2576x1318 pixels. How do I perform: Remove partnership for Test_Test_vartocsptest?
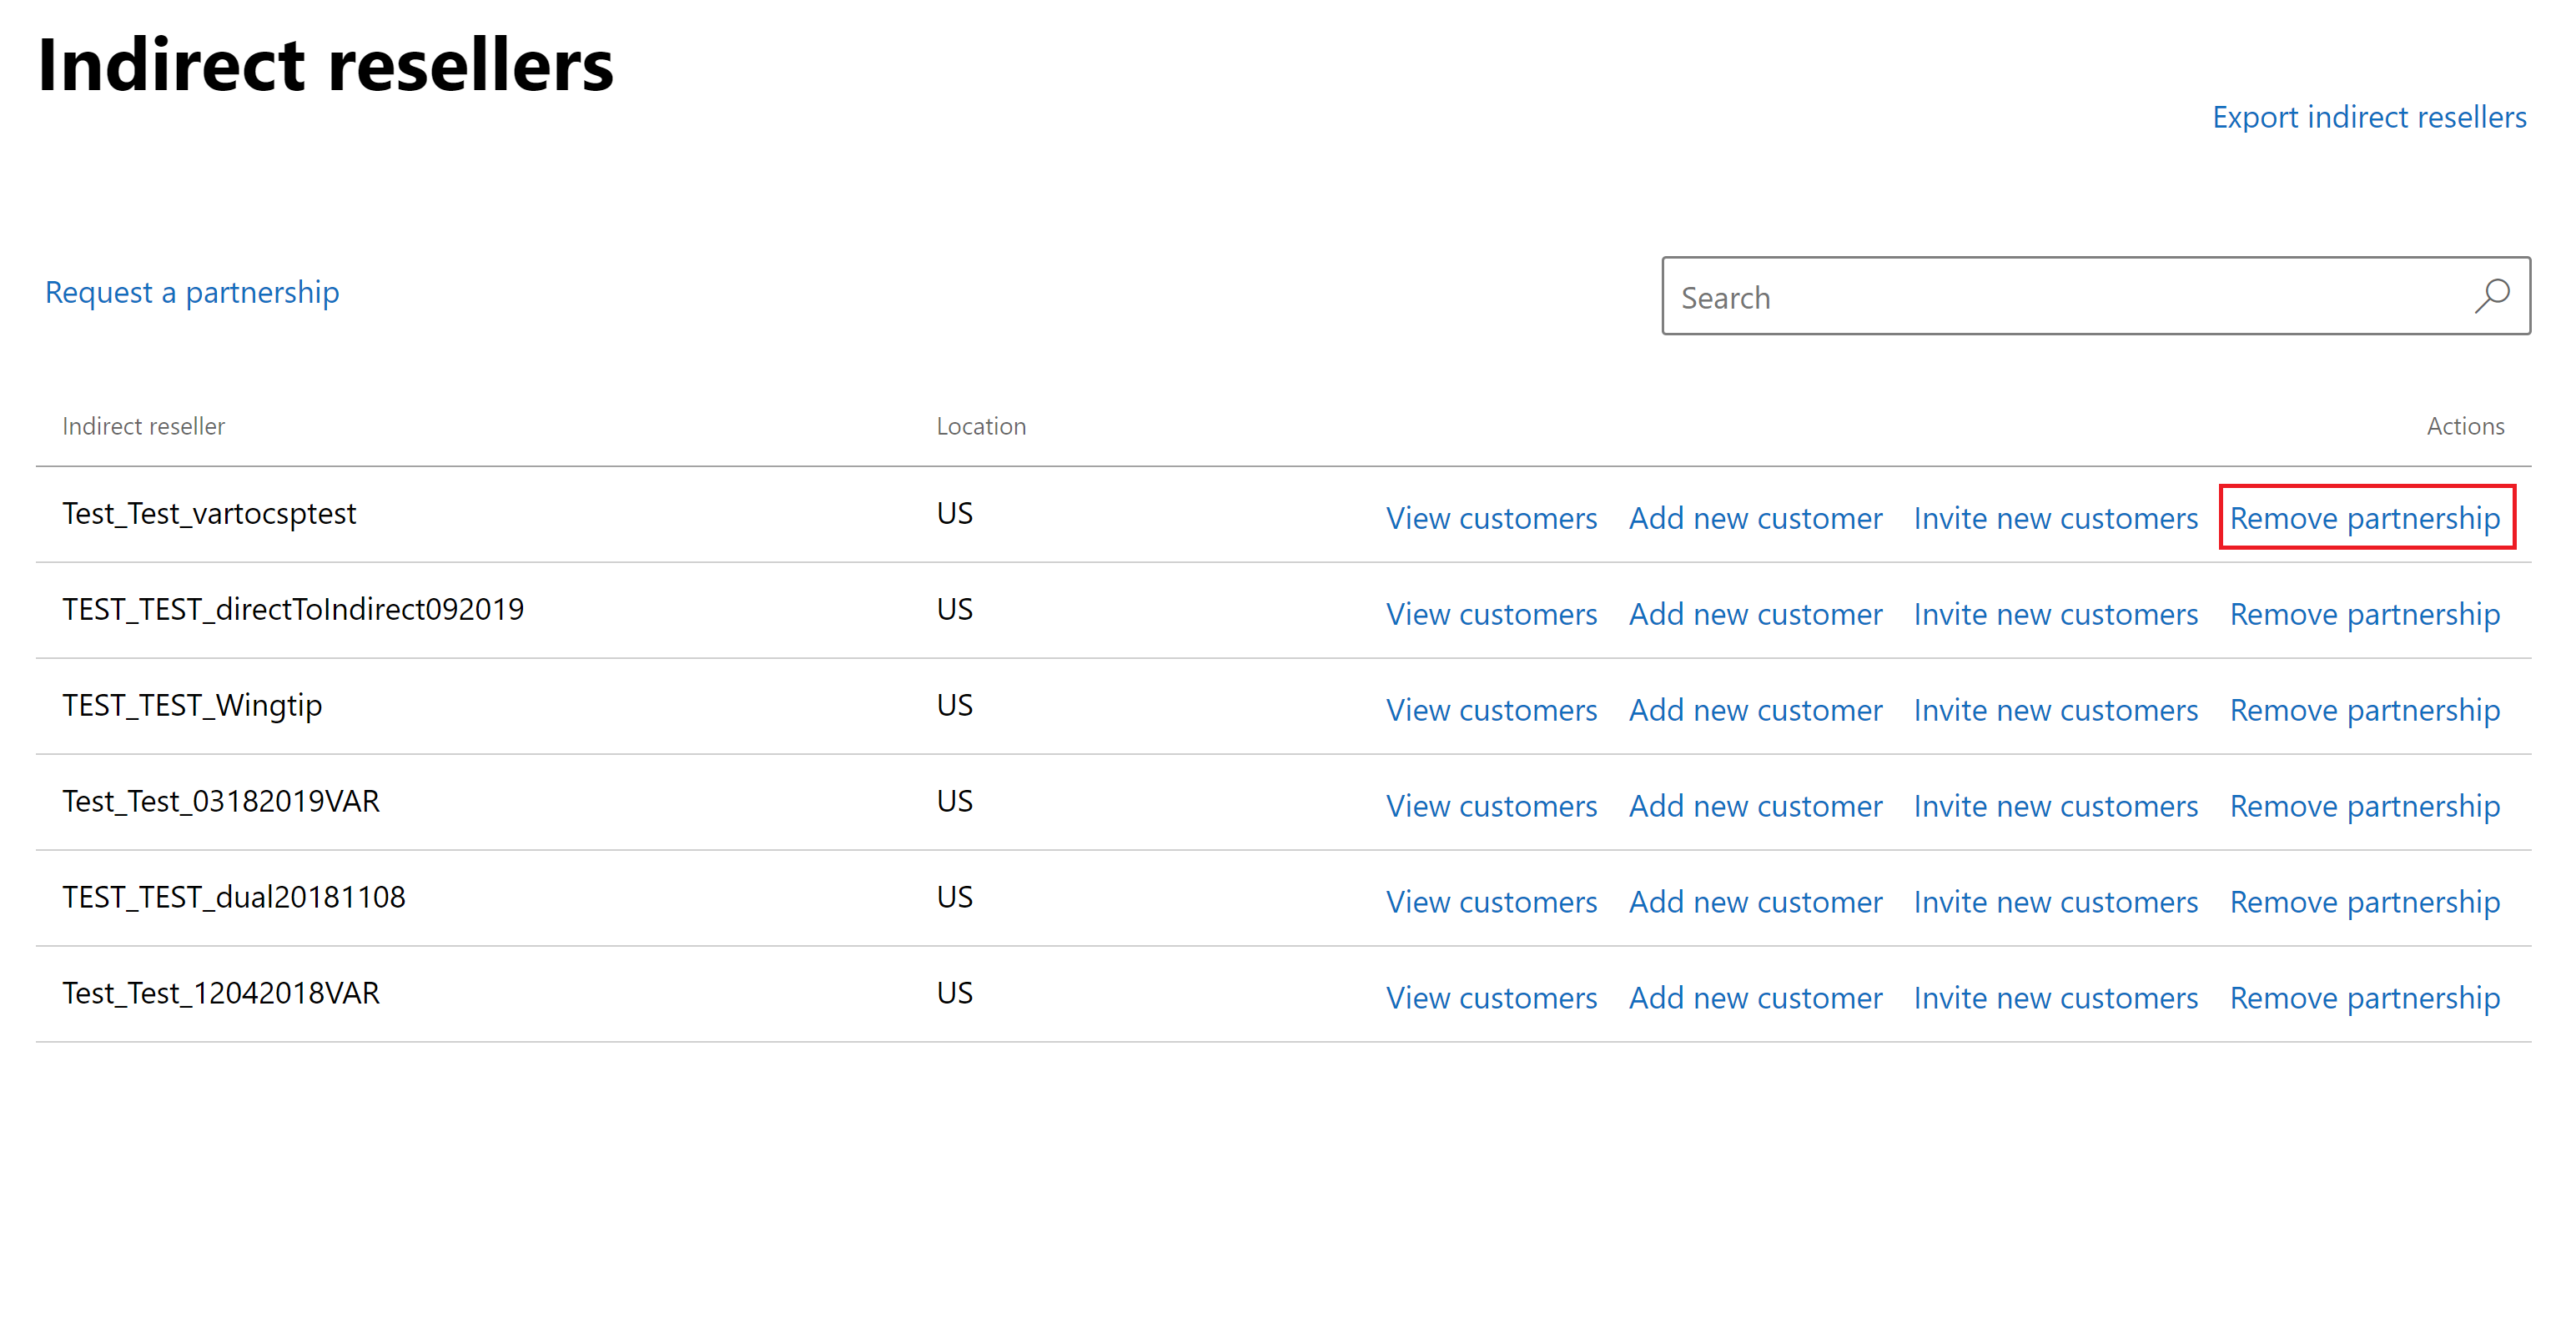(2364, 518)
